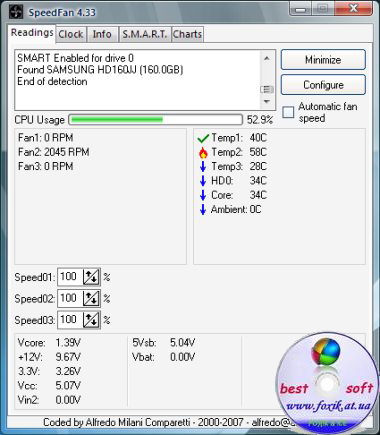Viewport: 380px width, 435px height.
Task: Click the blue down arrow beside Temp3
Action: click(x=203, y=166)
